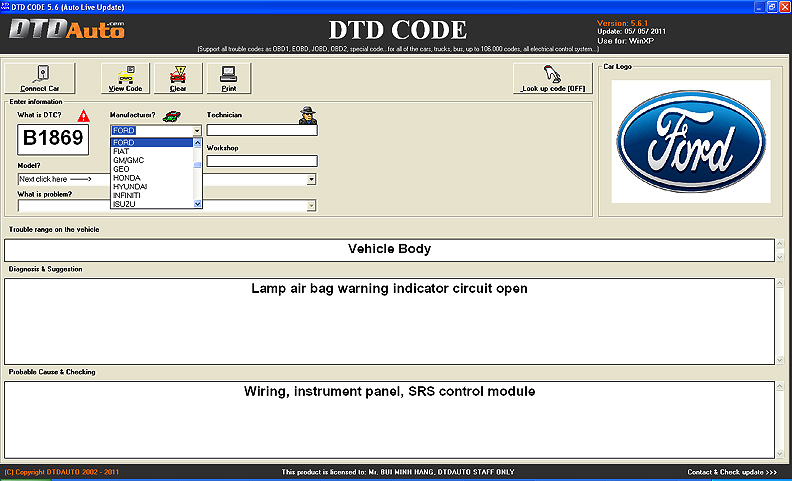Click the manufacturer list scrollbar thumb
Viewport: 792px width, 481px height.
click(x=197, y=165)
